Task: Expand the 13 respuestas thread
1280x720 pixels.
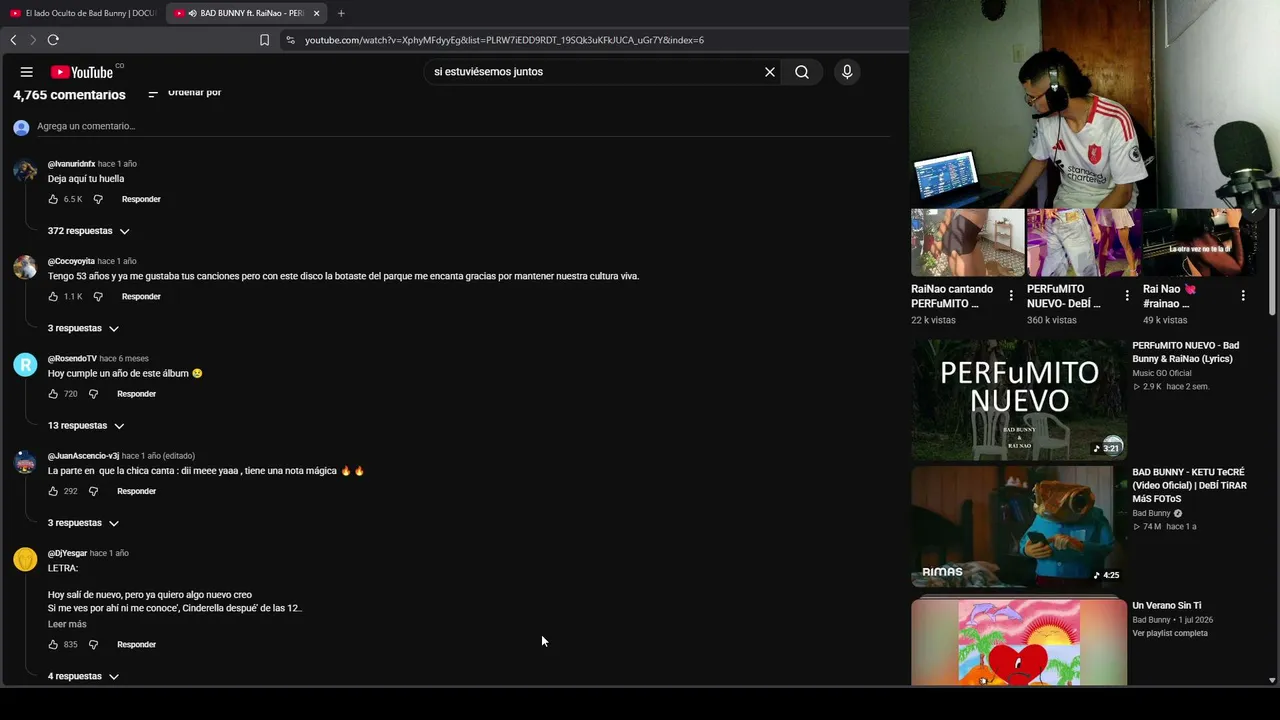Action: coord(86,426)
